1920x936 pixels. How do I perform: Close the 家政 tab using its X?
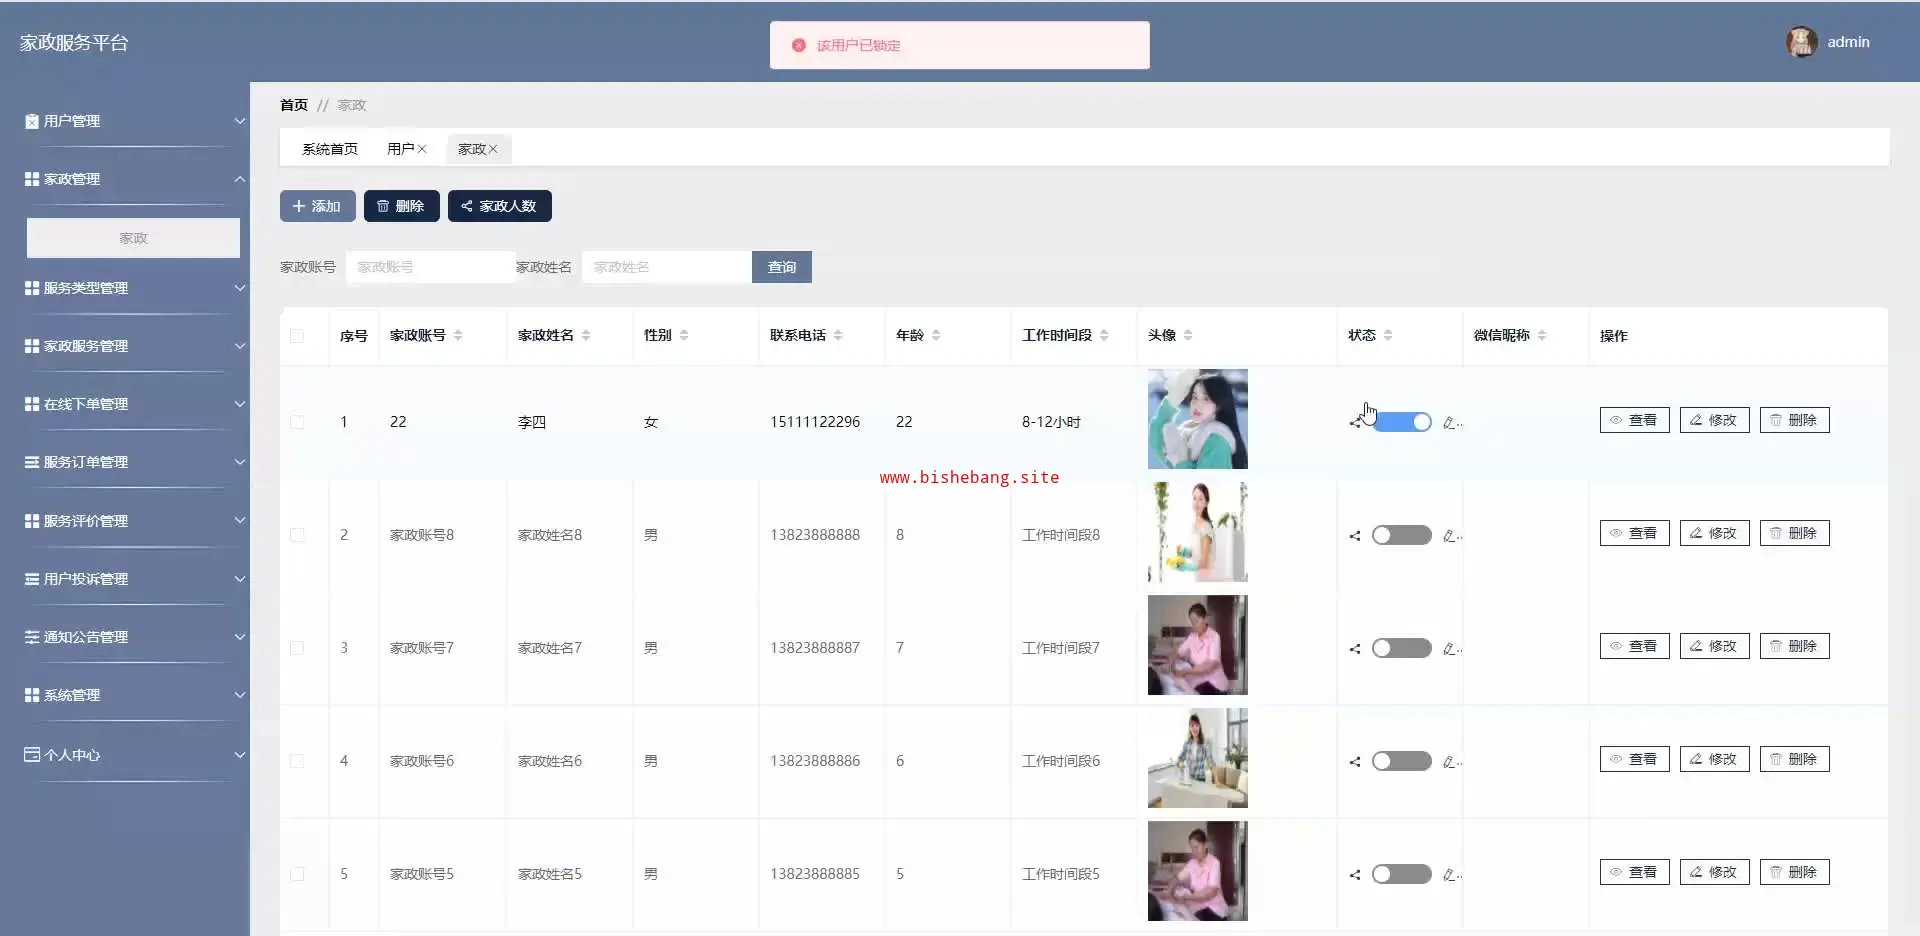493,149
